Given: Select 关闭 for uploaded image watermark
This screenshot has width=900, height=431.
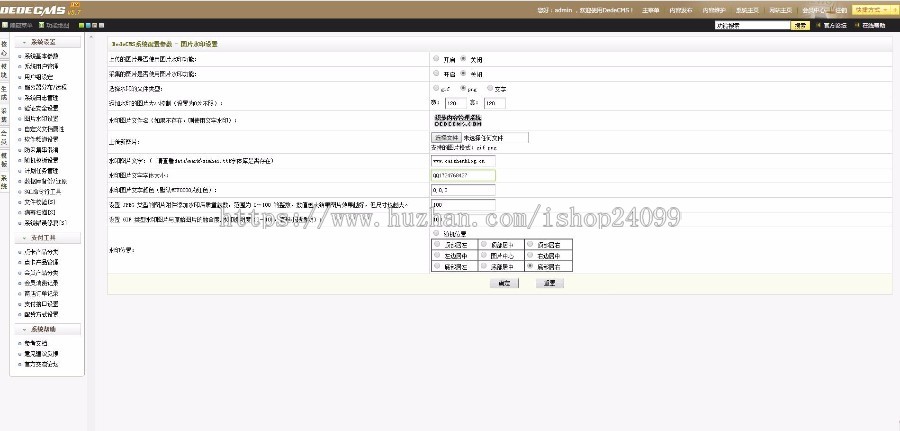Looking at the screenshot, I should click(x=463, y=59).
